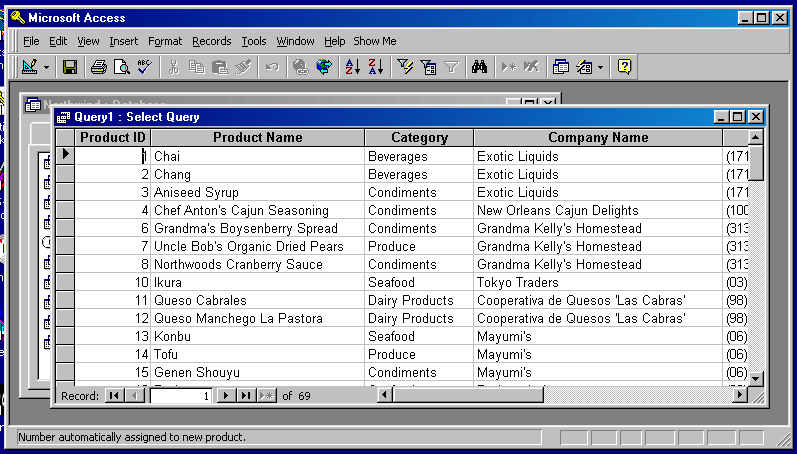This screenshot has width=797, height=454.
Task: Click the horizontal scrollbar left arrow
Action: (x=385, y=395)
